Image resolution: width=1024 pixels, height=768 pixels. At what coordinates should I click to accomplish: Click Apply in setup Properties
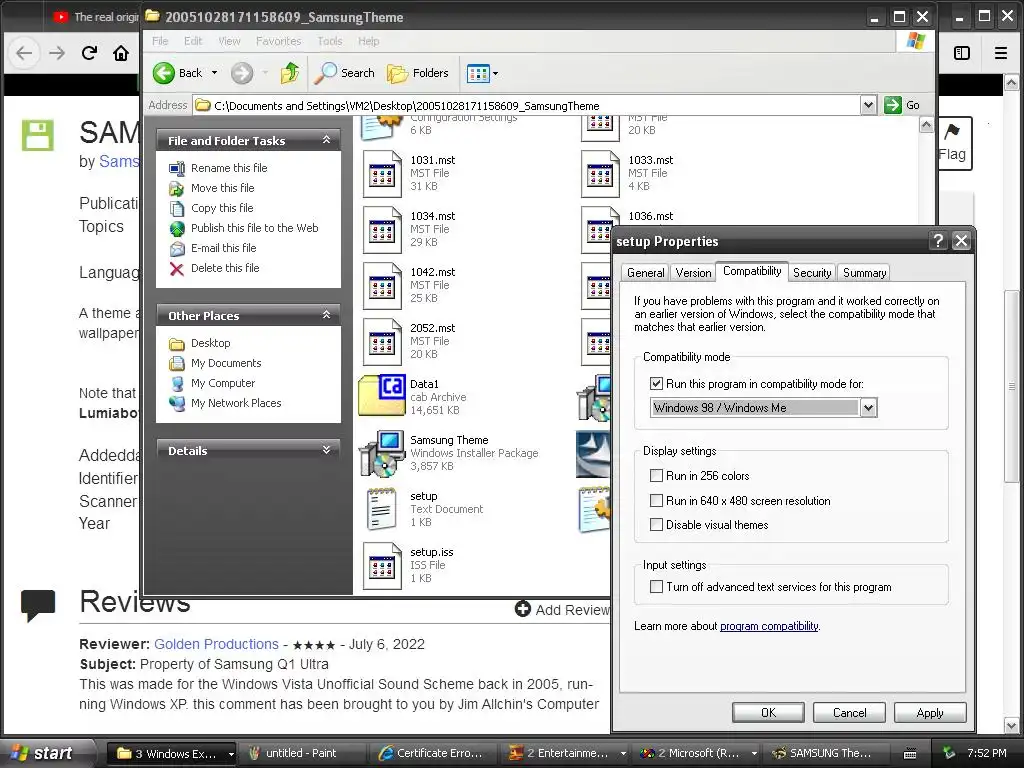pyautogui.click(x=930, y=712)
